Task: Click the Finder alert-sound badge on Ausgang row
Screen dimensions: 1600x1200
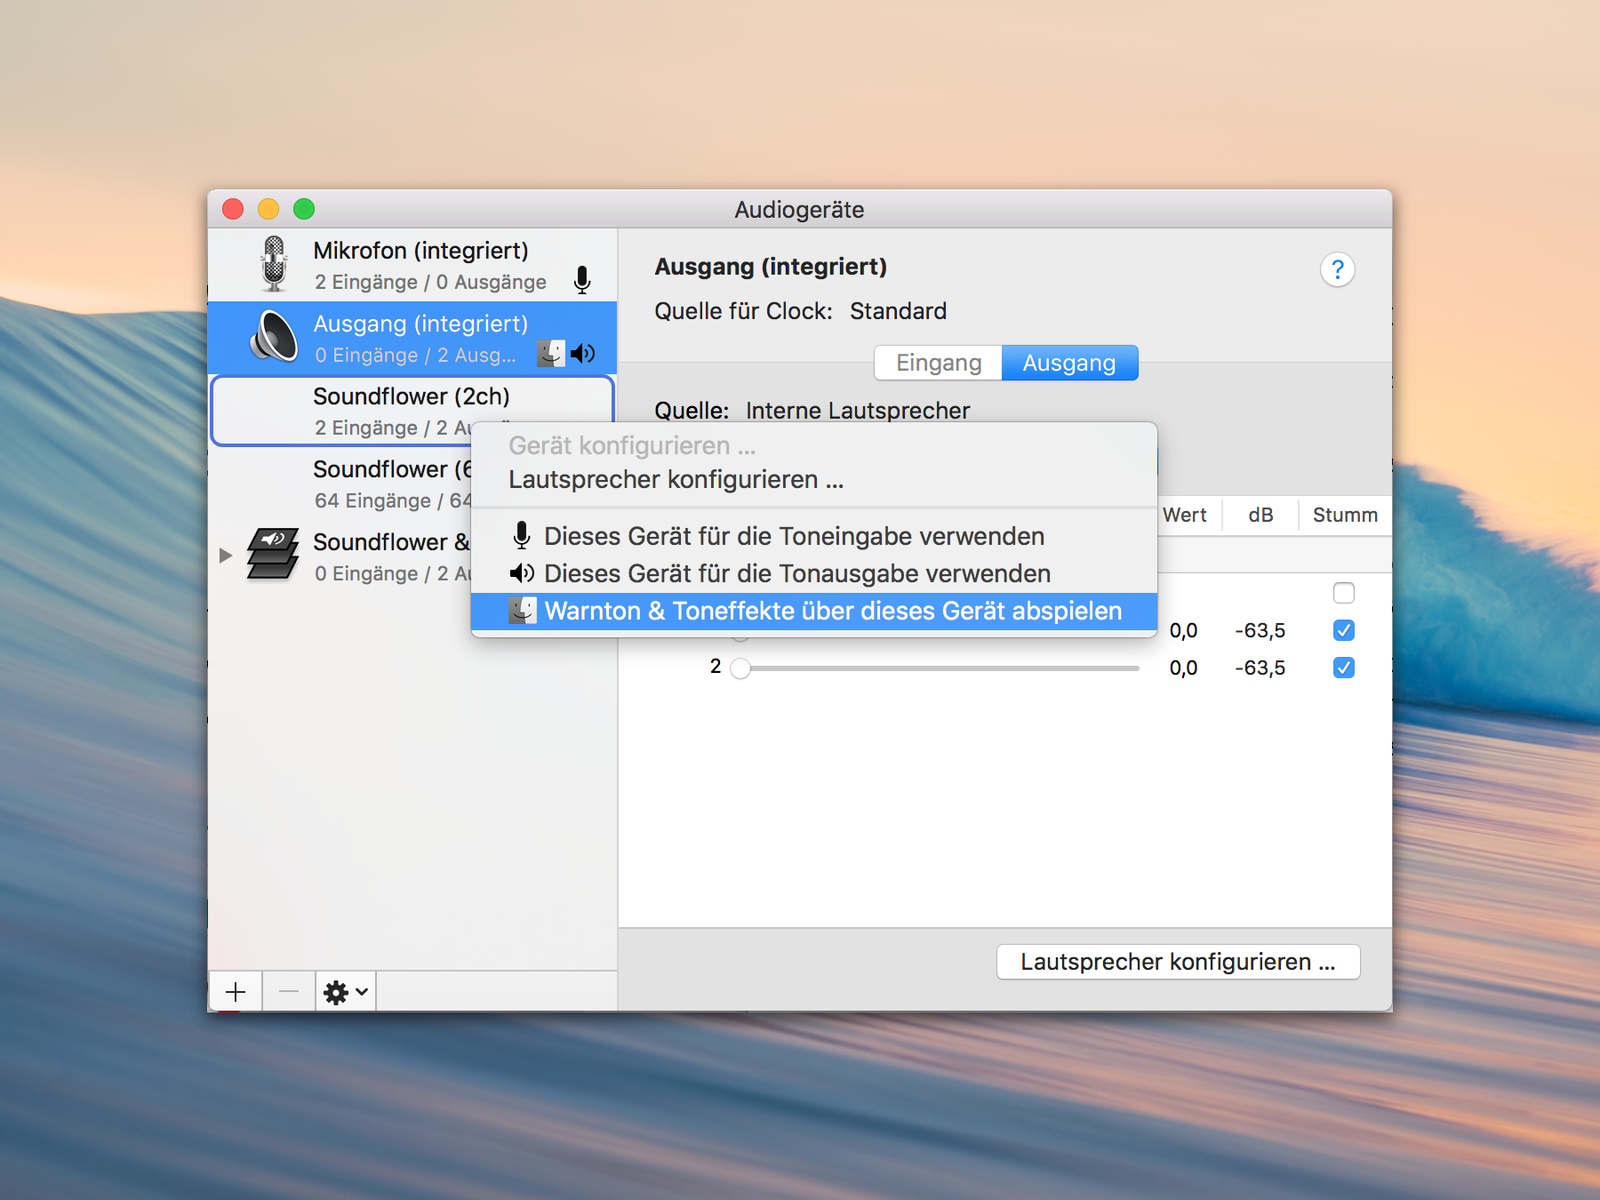Action: point(551,353)
